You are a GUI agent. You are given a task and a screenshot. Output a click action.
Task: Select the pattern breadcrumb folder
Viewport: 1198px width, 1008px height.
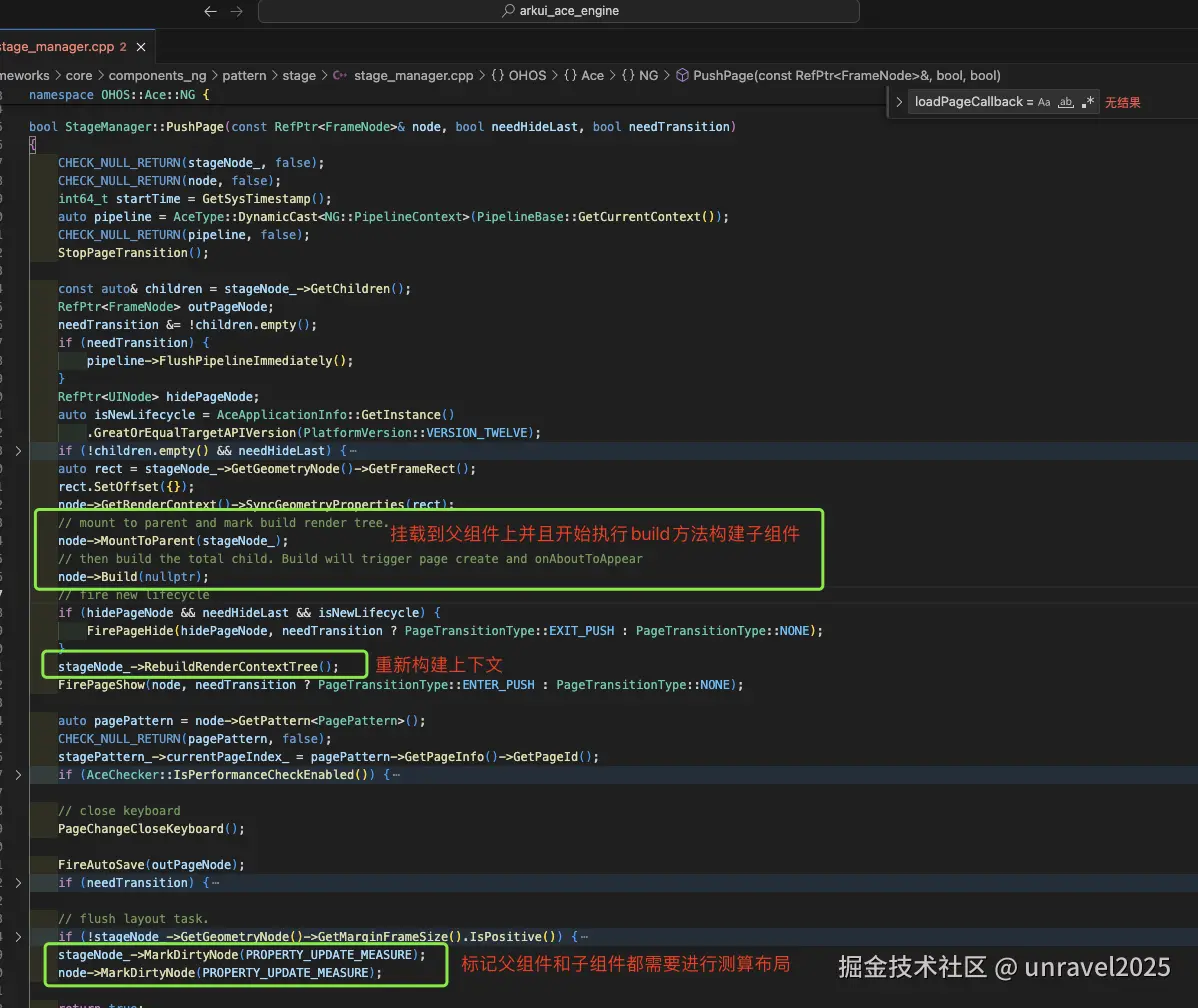coord(244,76)
